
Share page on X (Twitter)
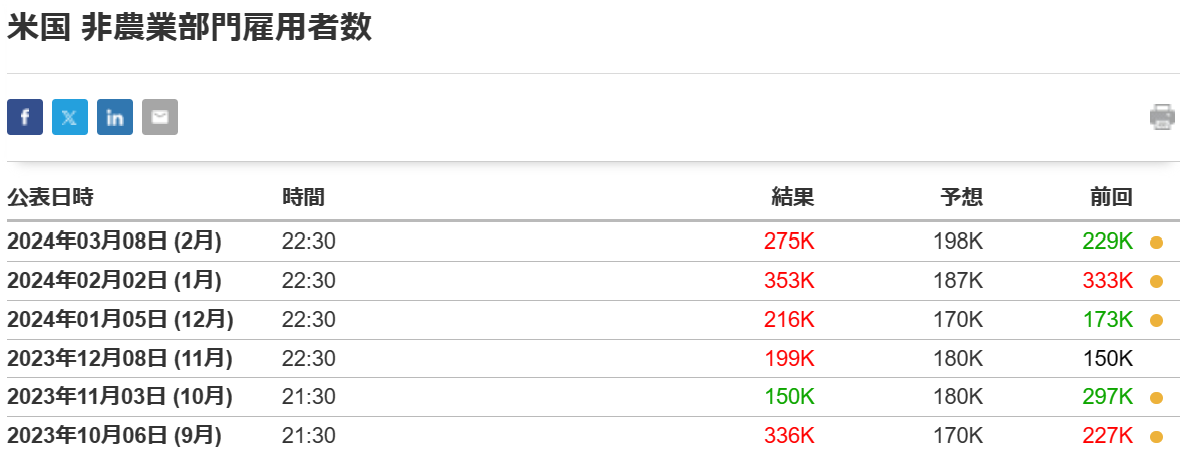pyautogui.click(x=70, y=117)
